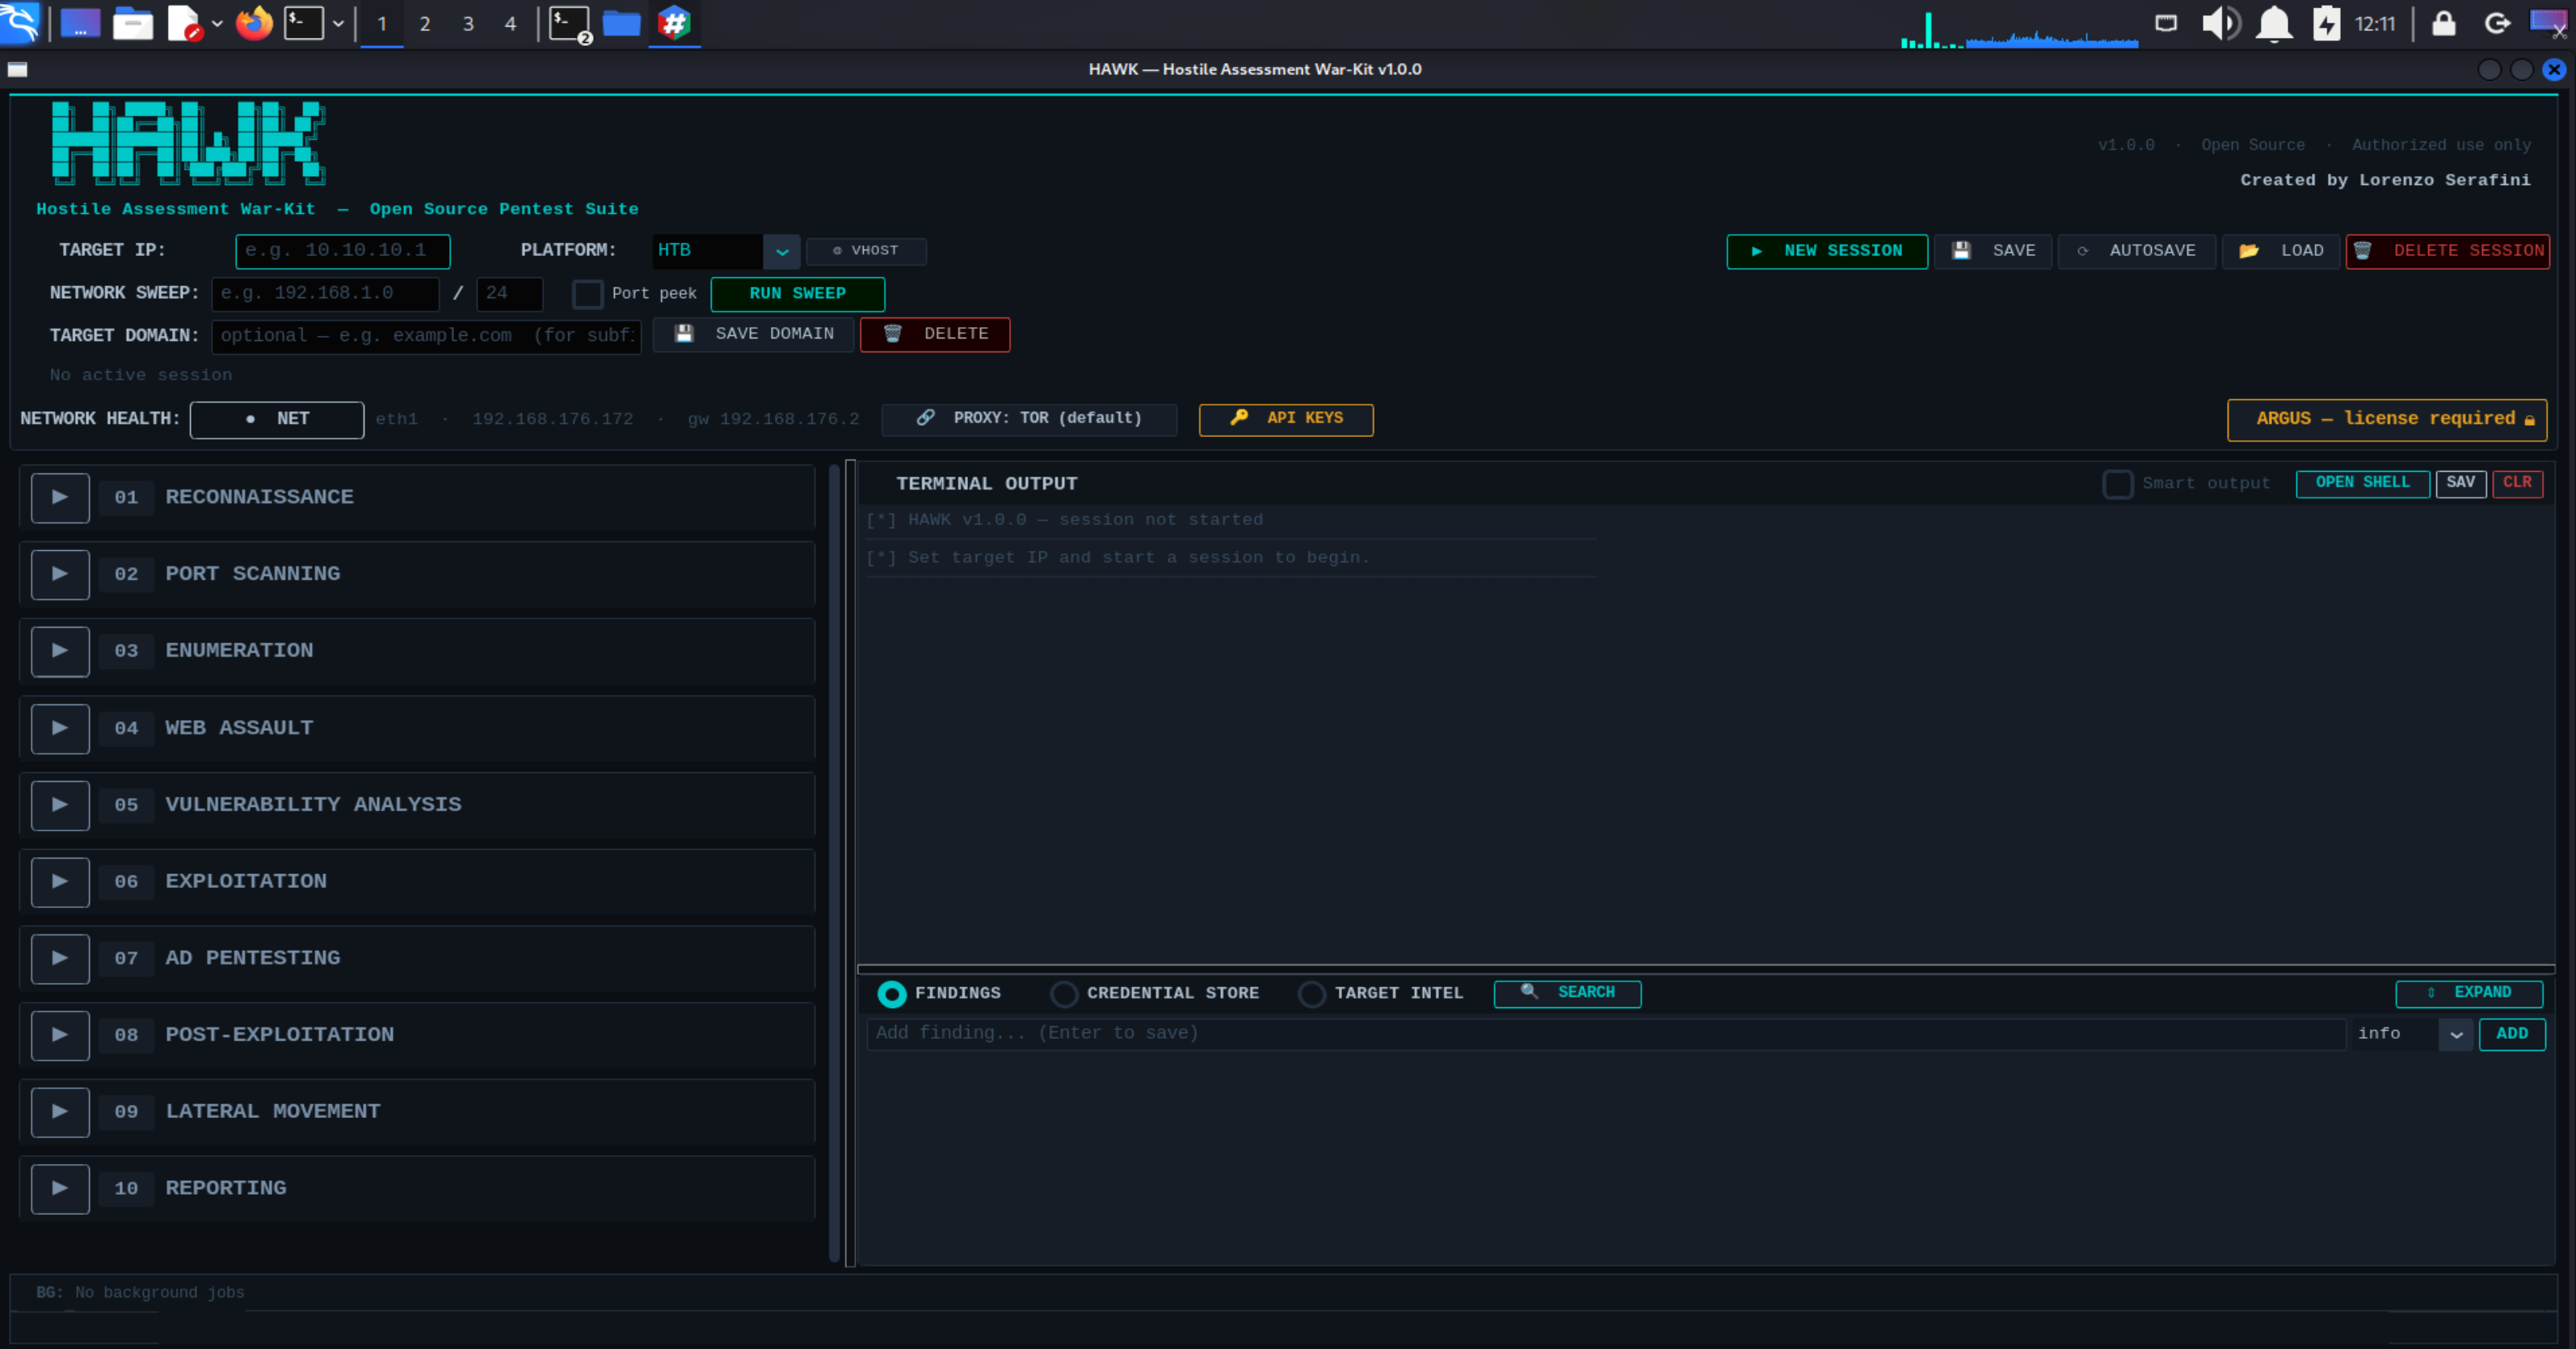Toggle the Smart output checkbox

pos(2118,484)
